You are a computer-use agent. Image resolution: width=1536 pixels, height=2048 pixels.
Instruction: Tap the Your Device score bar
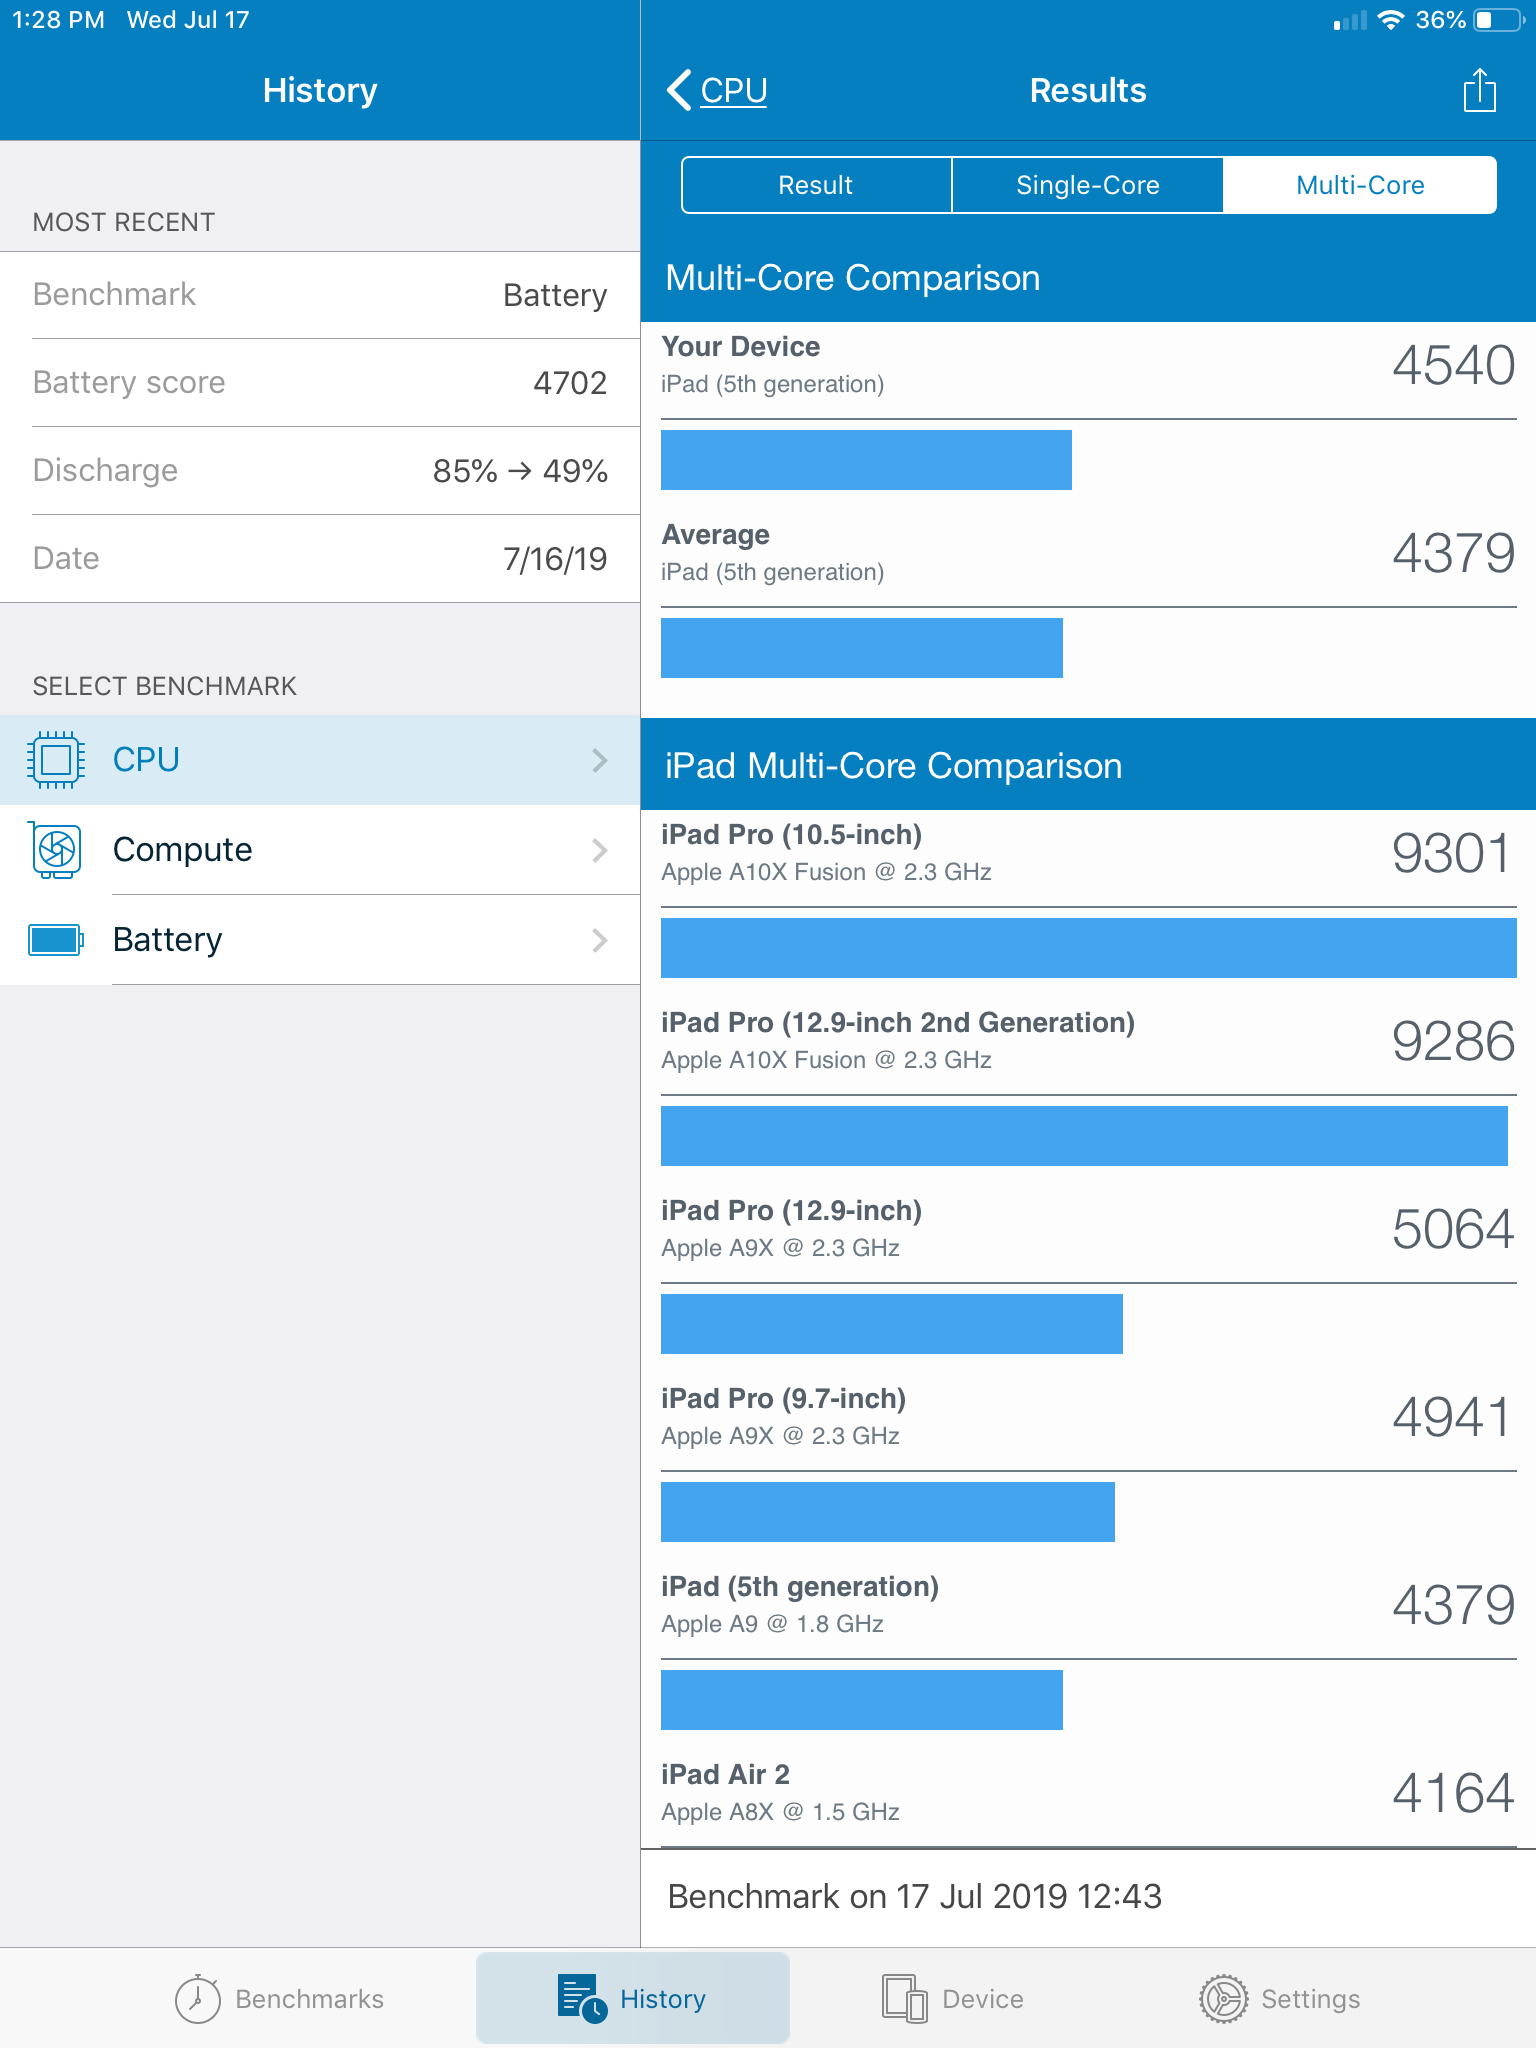coord(866,460)
